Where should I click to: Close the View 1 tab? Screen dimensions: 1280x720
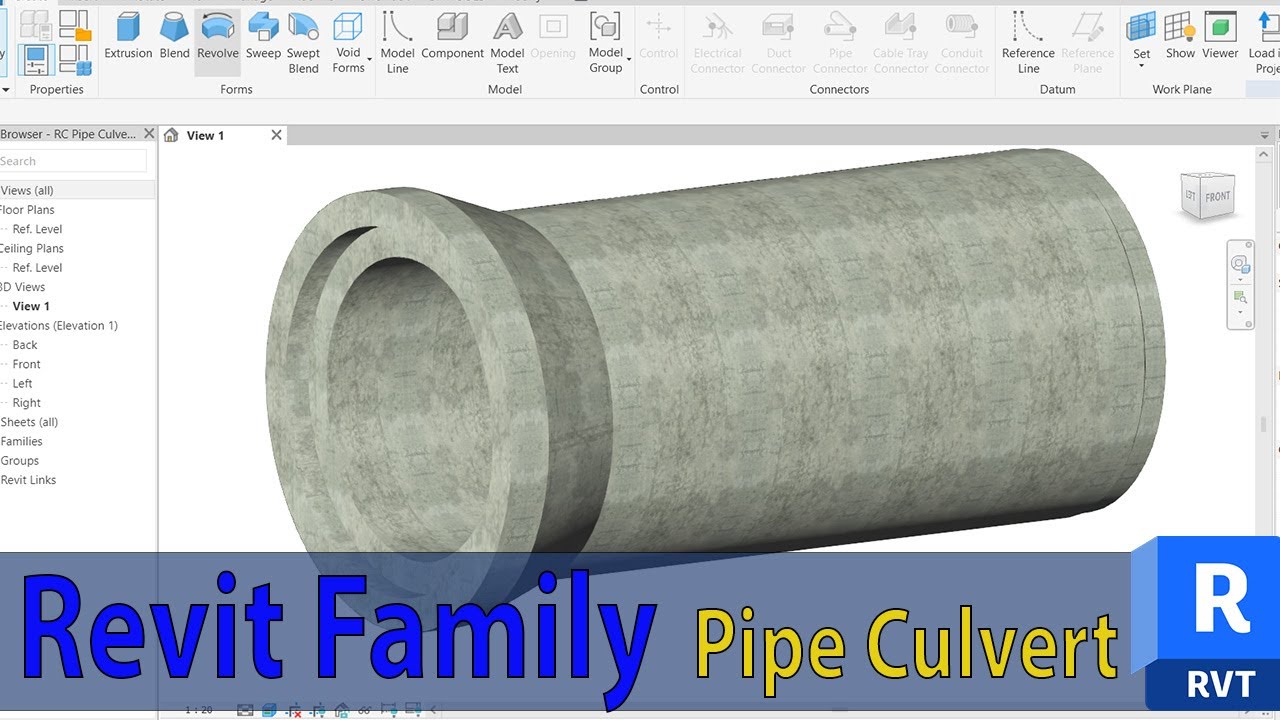click(x=276, y=135)
